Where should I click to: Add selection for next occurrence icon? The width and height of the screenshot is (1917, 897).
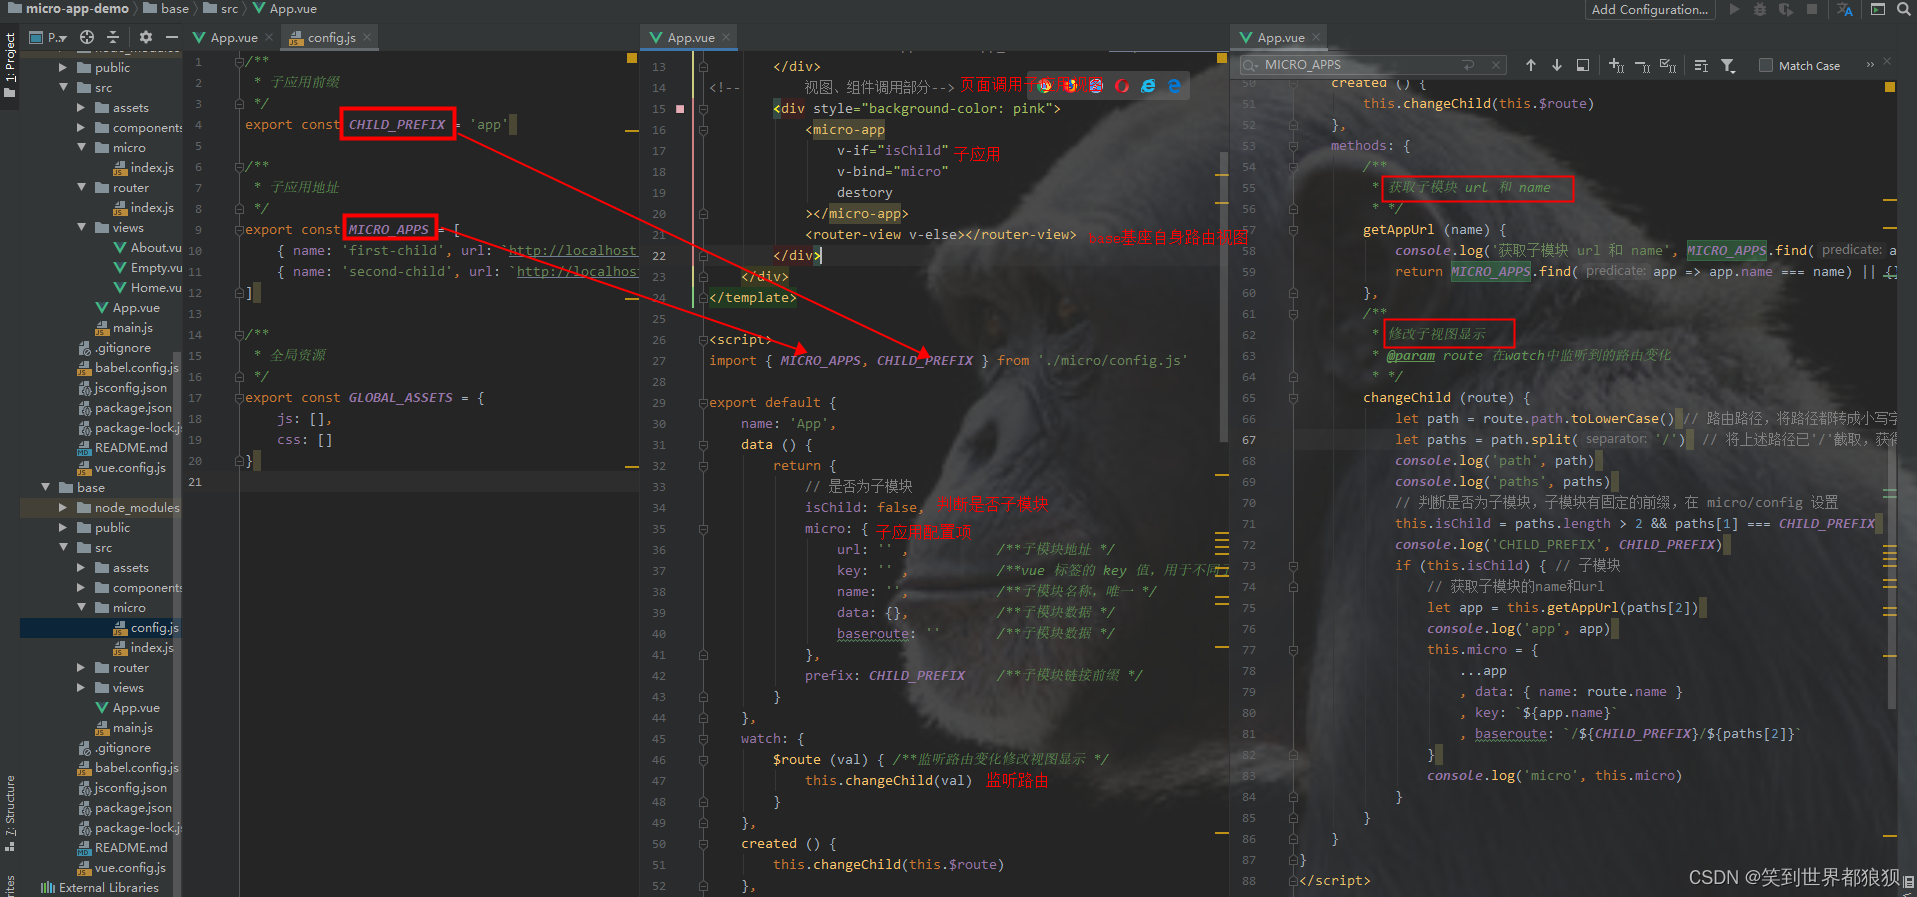coord(1616,65)
